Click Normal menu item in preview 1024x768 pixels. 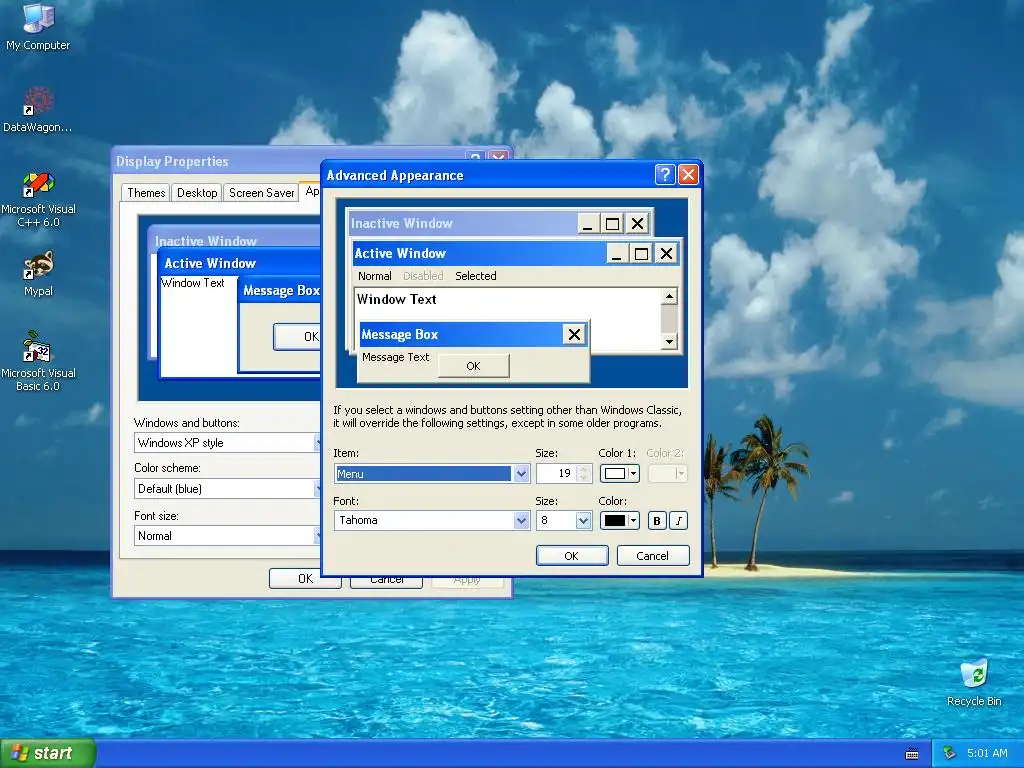pos(374,276)
